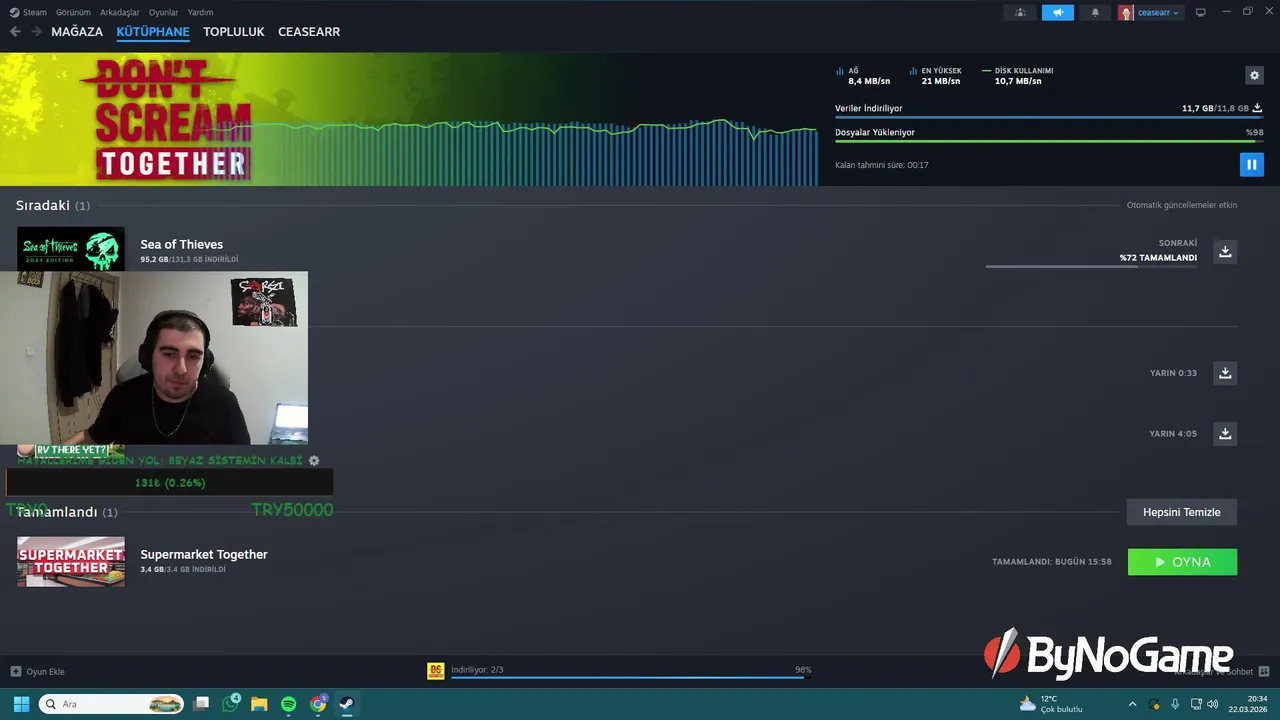
Task: Download the item scheduled for YARIN 4:05
Action: pos(1225,434)
